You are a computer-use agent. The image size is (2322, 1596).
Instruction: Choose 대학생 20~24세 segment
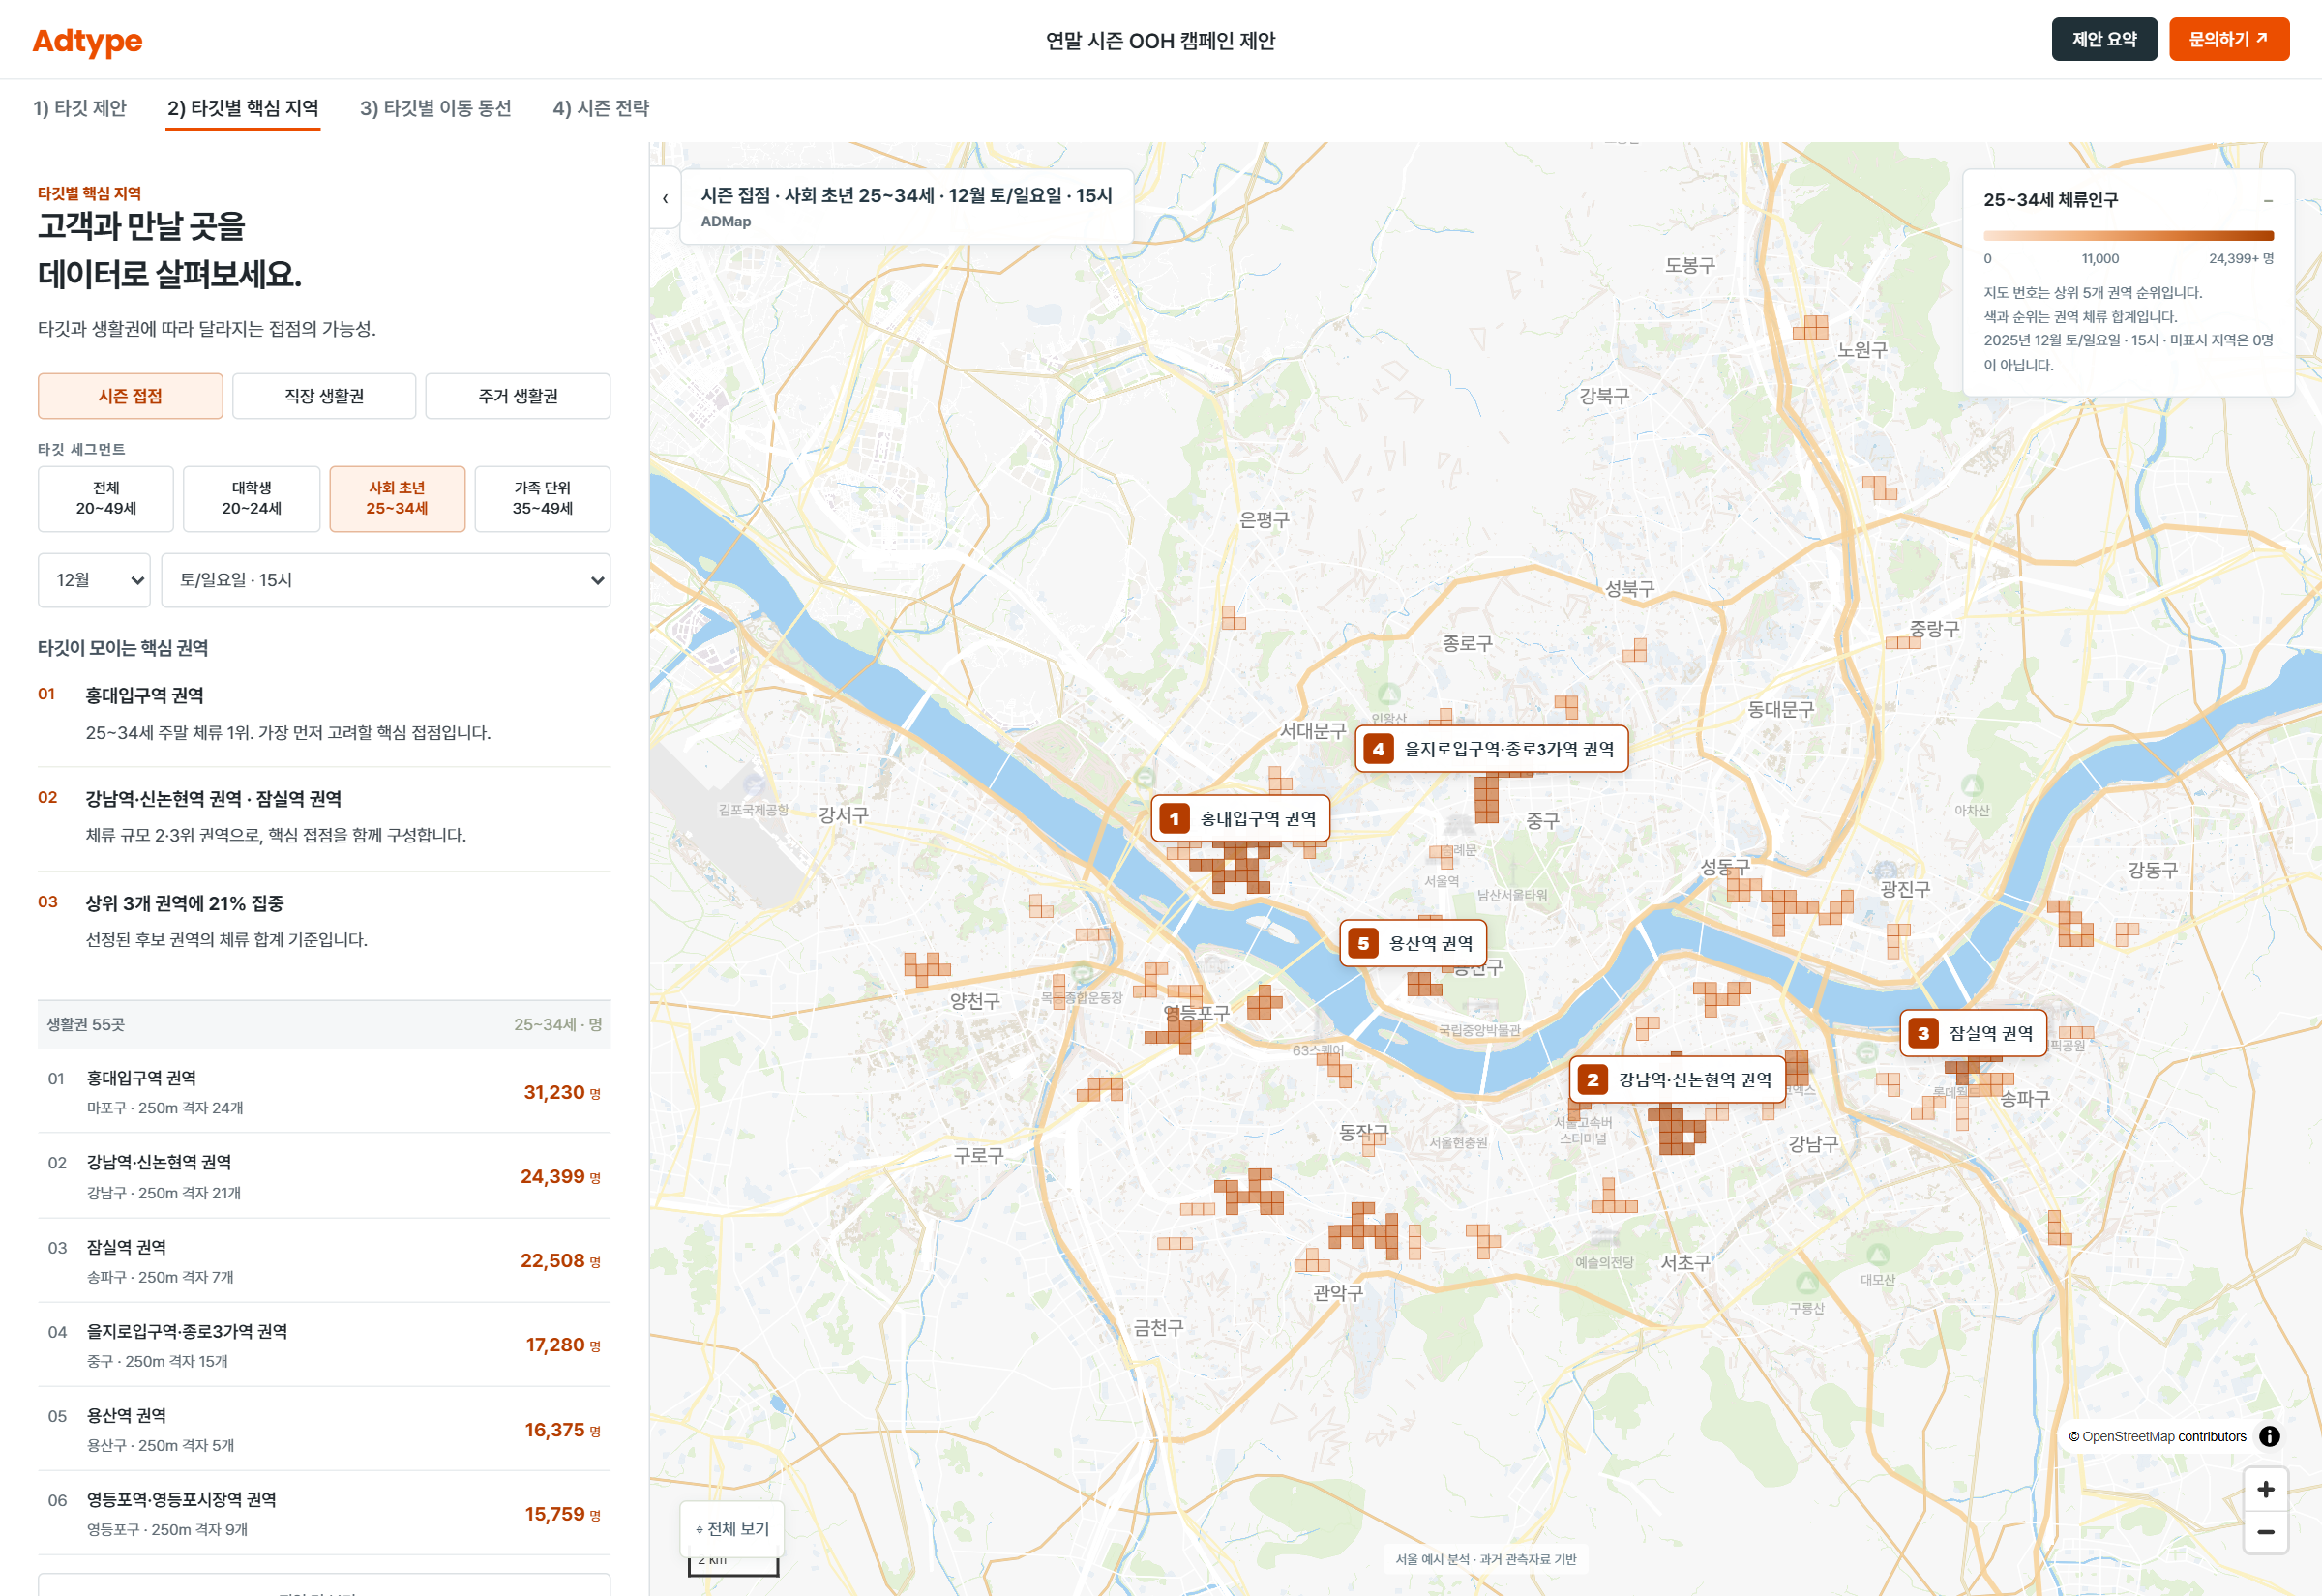tap(252, 498)
